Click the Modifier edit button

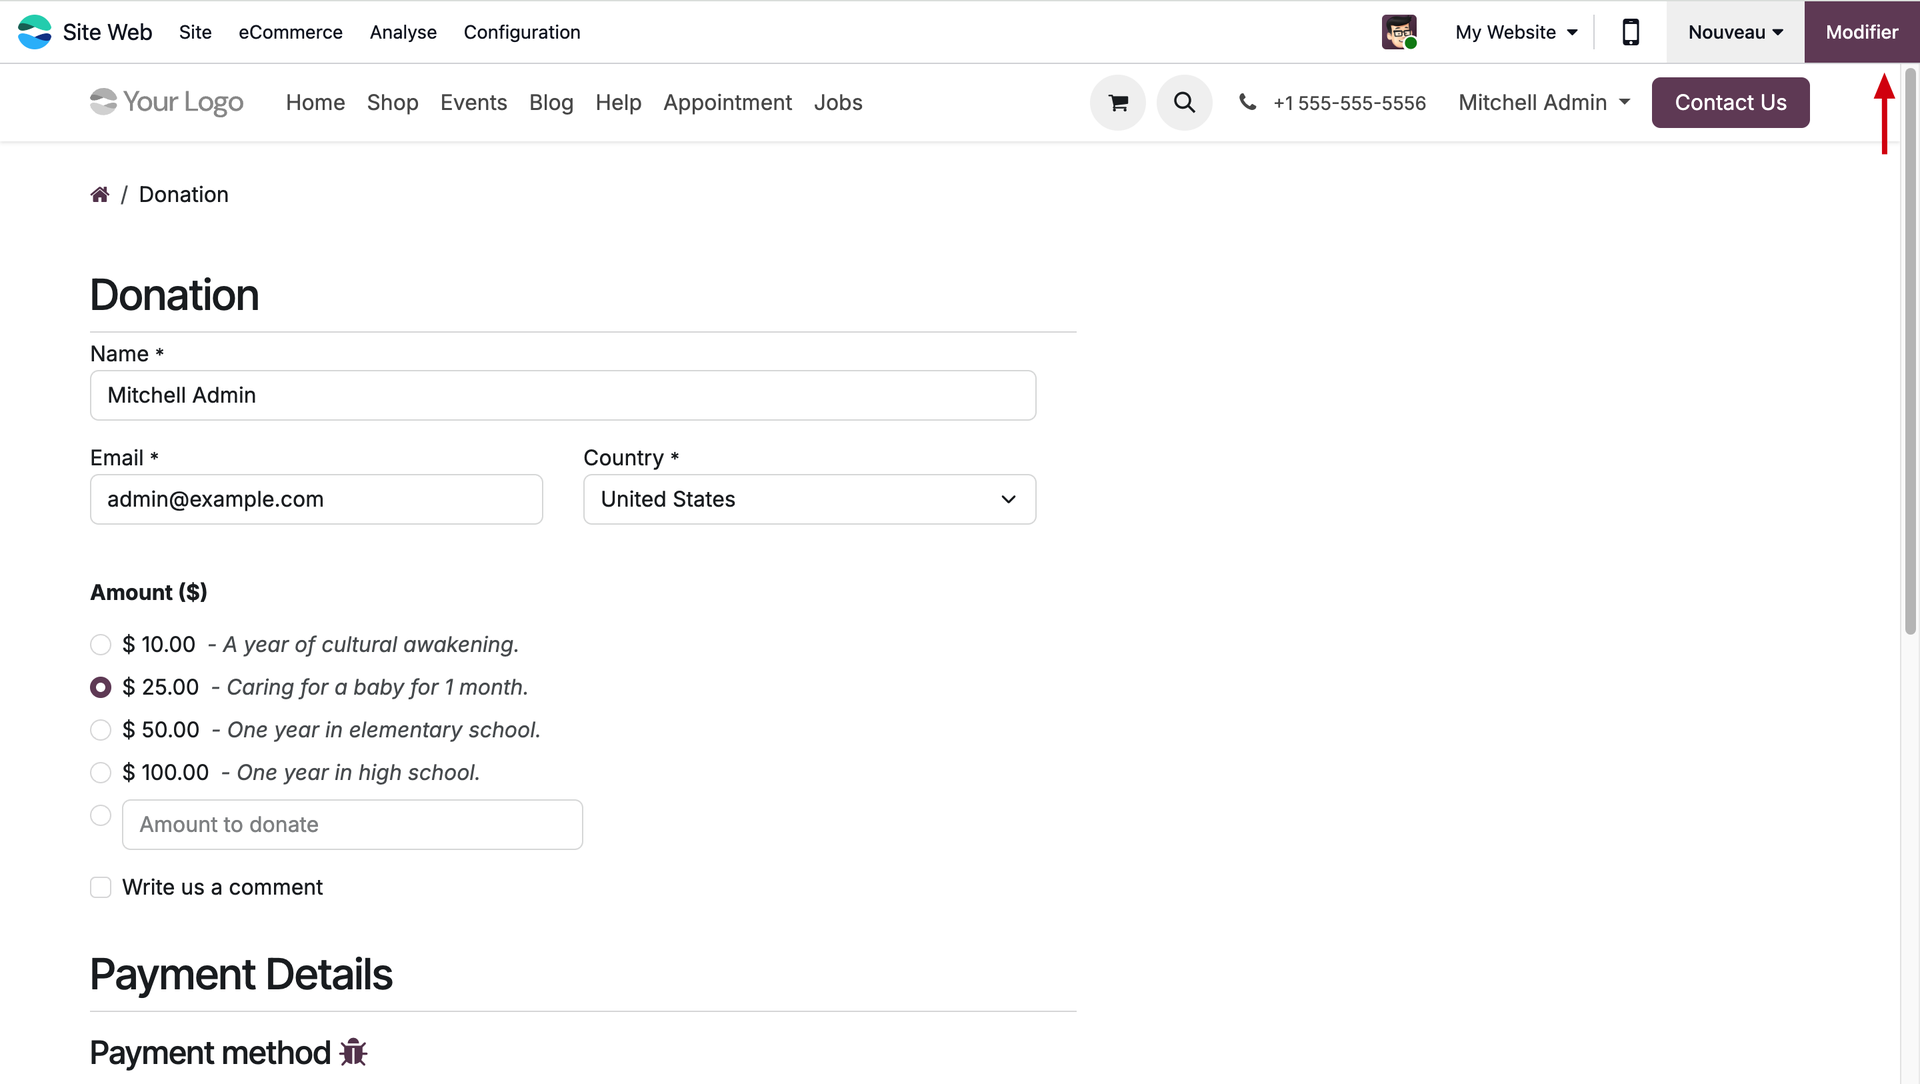[1861, 32]
